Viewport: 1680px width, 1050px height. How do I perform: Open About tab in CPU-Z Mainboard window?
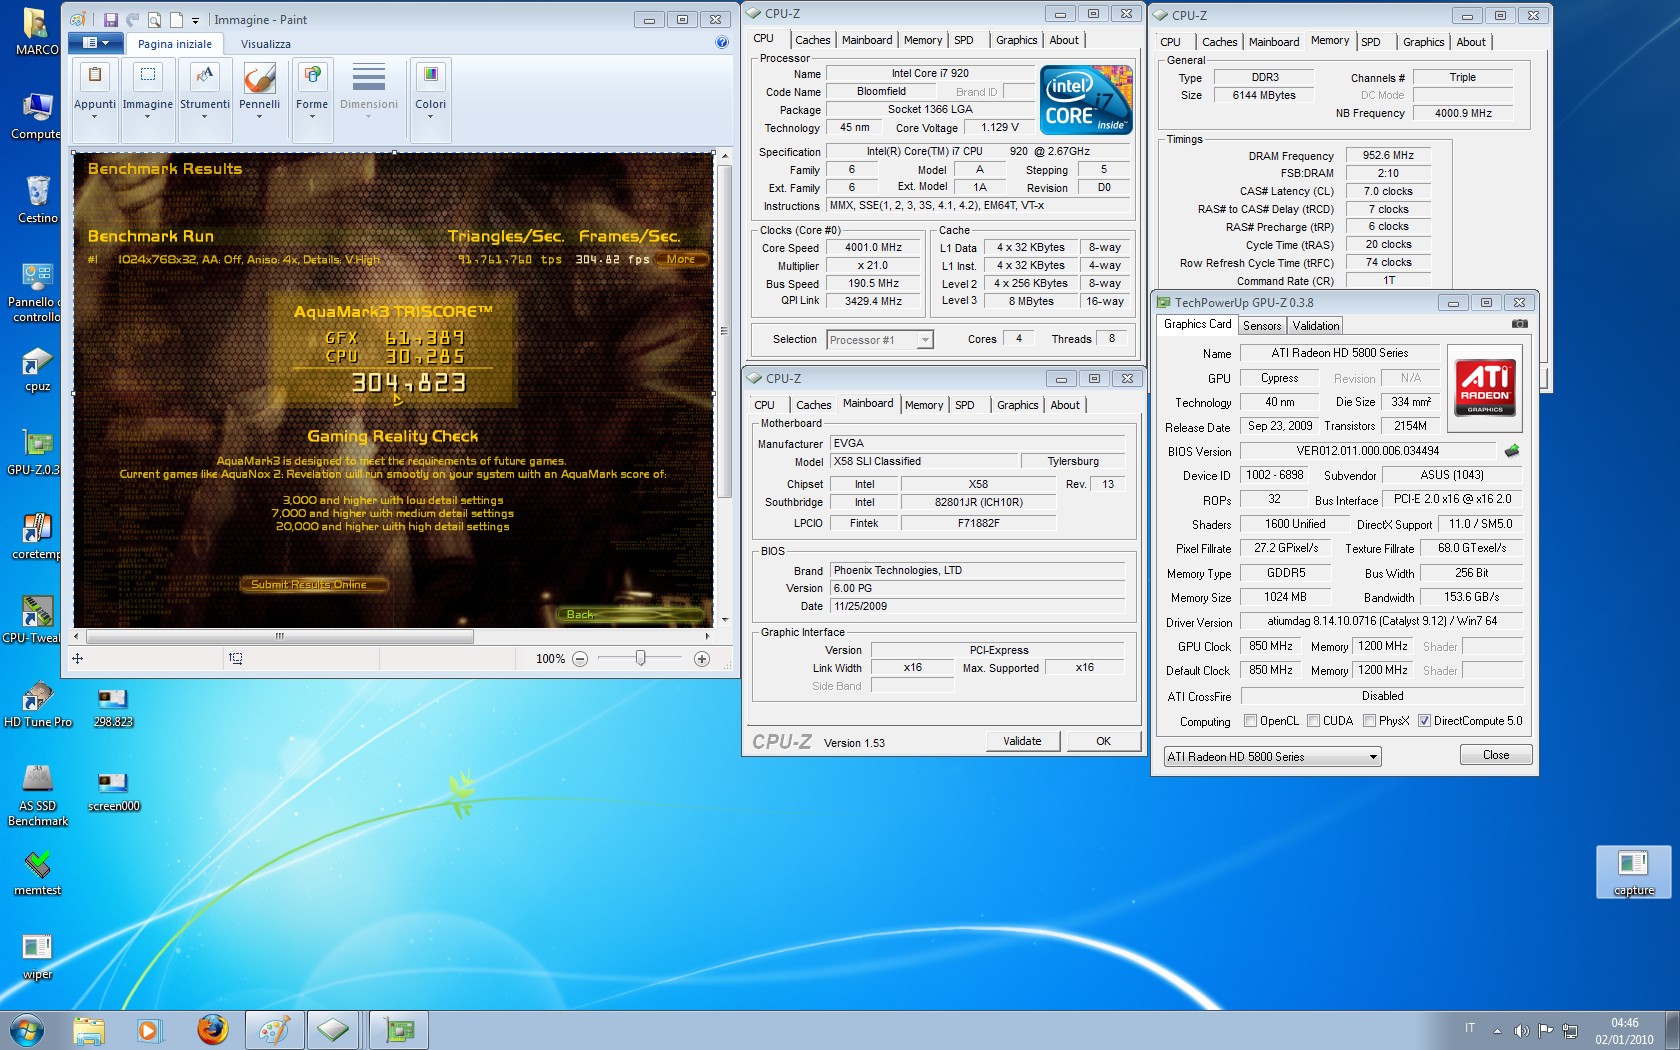[1065, 405]
